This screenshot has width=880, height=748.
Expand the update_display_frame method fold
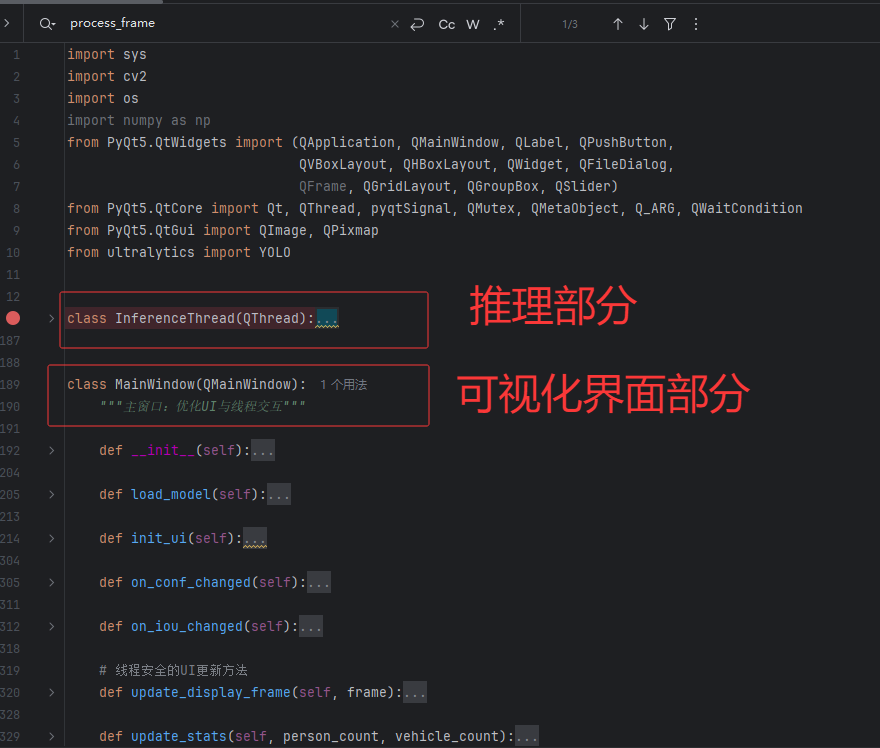coord(52,692)
